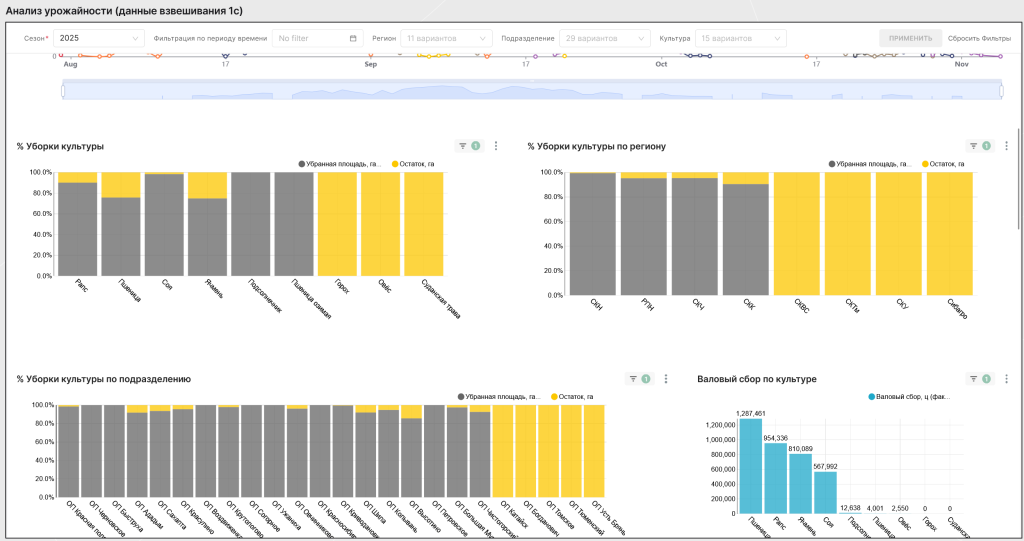Toggle 'Валовый сбор, ц' legend series
Screen dimensions: 1024x541
911,397
